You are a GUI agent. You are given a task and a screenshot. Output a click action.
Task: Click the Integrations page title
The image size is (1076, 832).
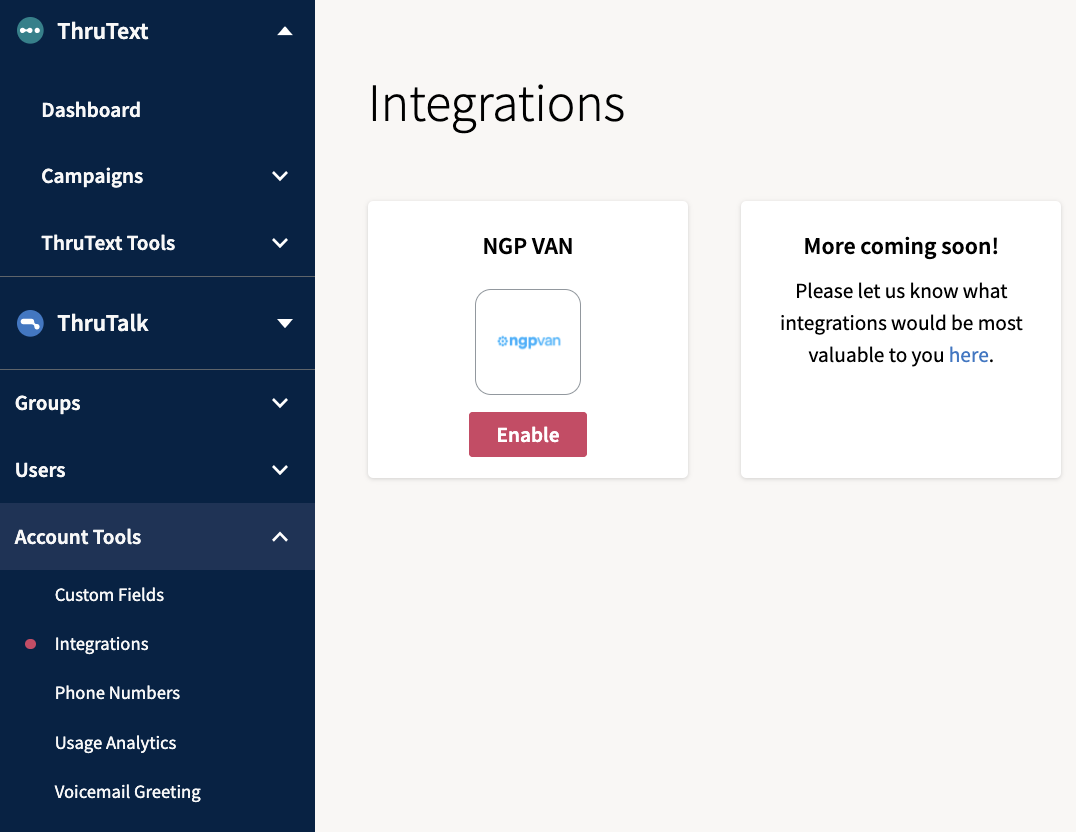coord(497,104)
